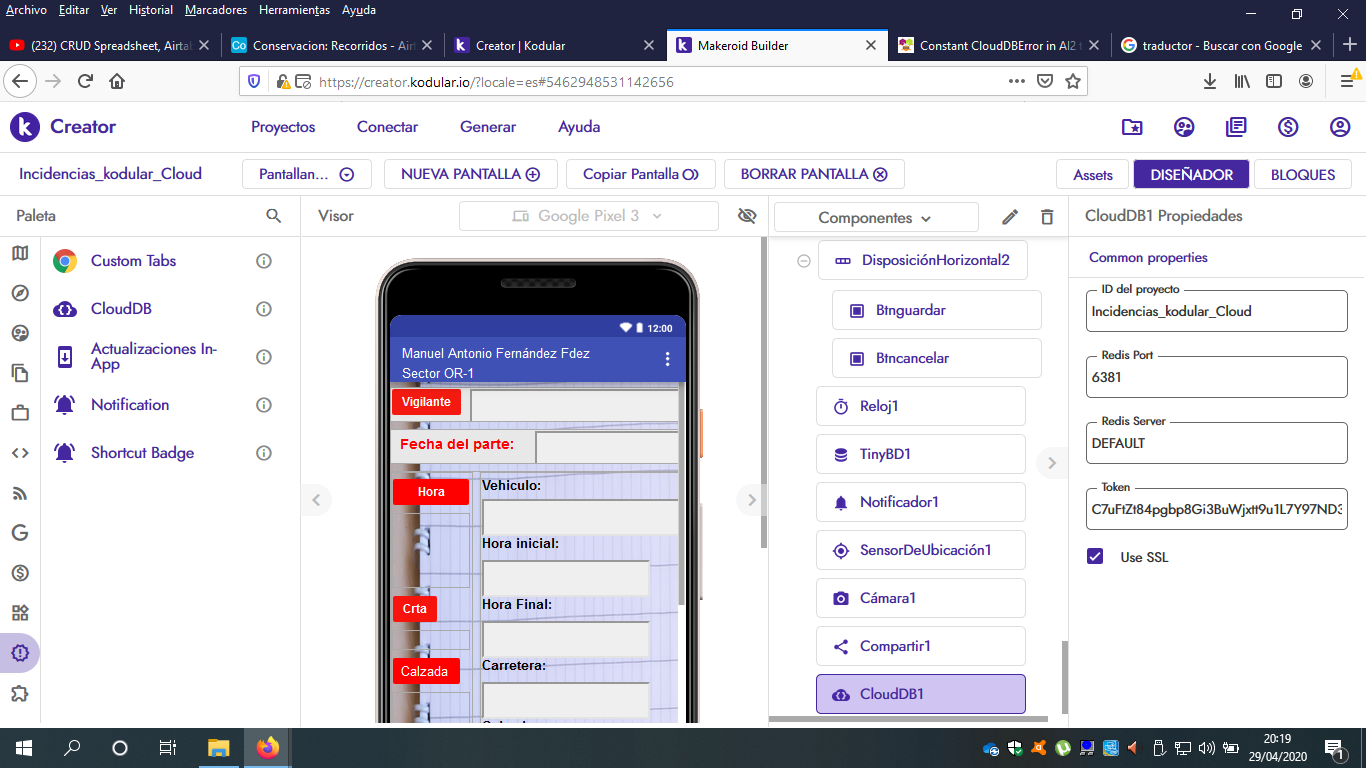Viewport: 1366px width, 768px height.
Task: Click the trash delete component icon
Action: coord(1047,217)
